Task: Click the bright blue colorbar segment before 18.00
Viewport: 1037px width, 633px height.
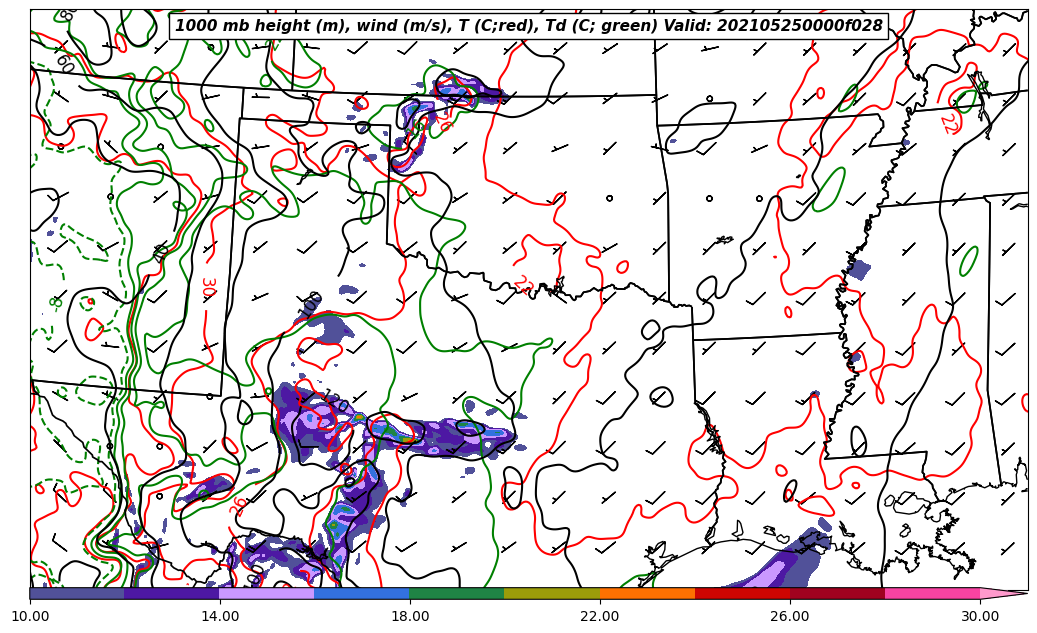Action: (362, 594)
